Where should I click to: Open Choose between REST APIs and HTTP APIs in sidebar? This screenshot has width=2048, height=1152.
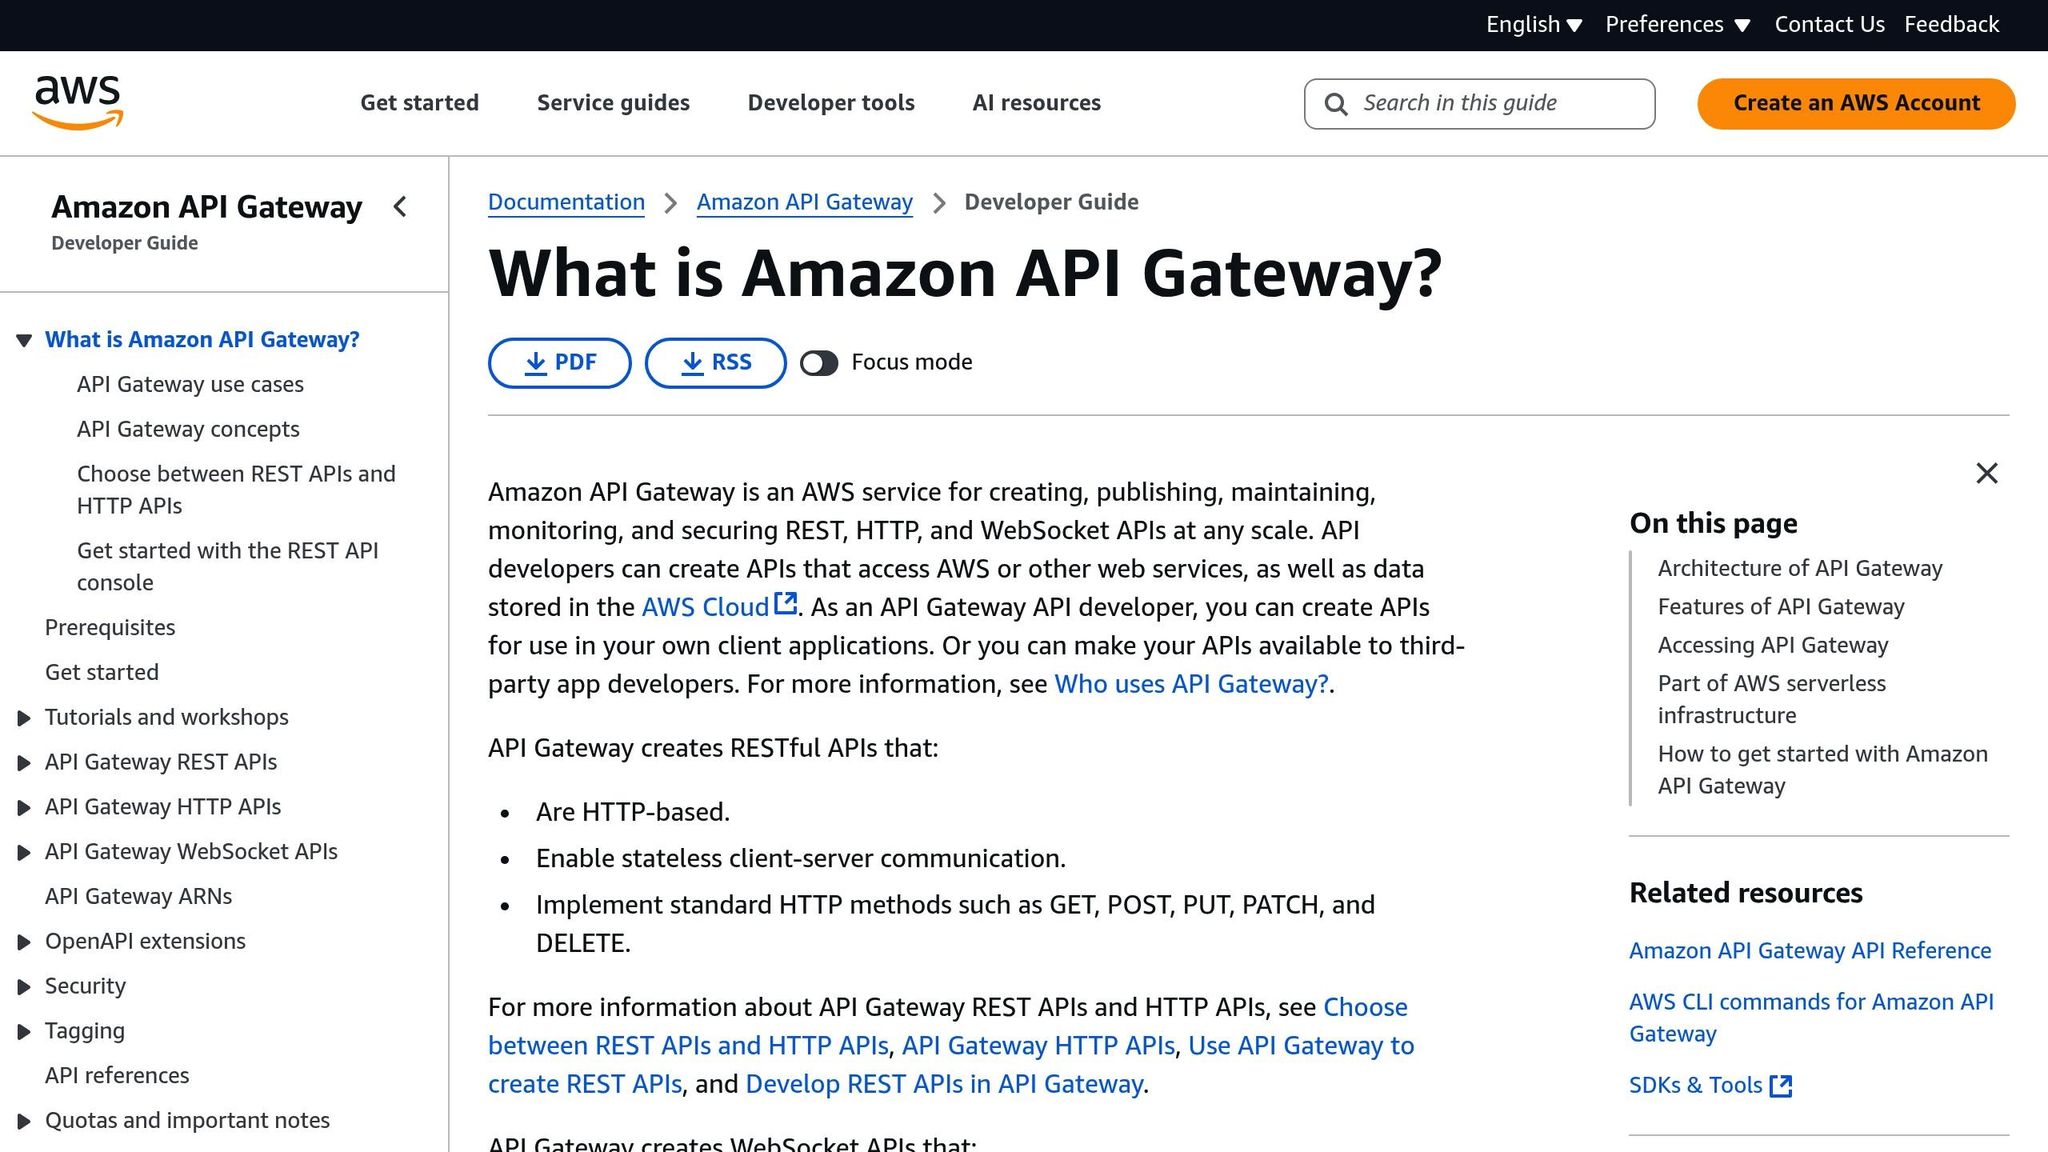(x=236, y=490)
